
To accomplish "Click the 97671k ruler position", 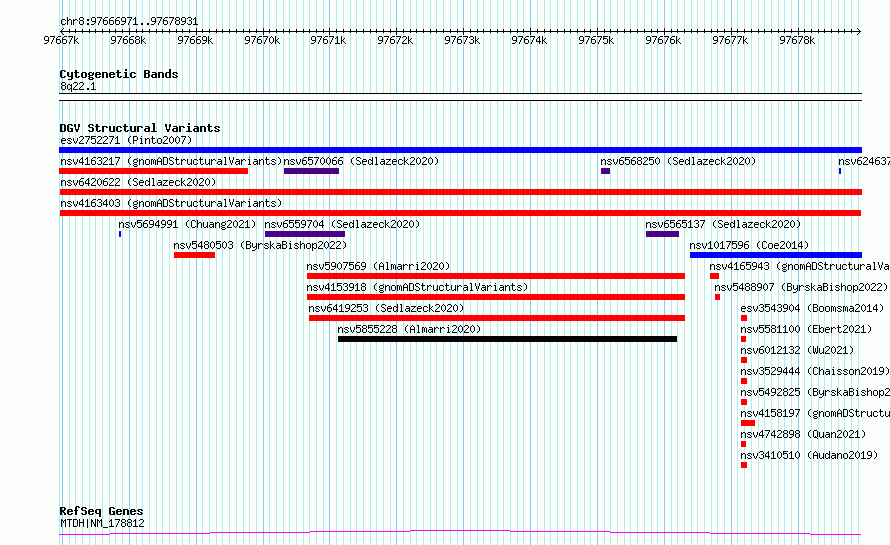I will click(328, 40).
